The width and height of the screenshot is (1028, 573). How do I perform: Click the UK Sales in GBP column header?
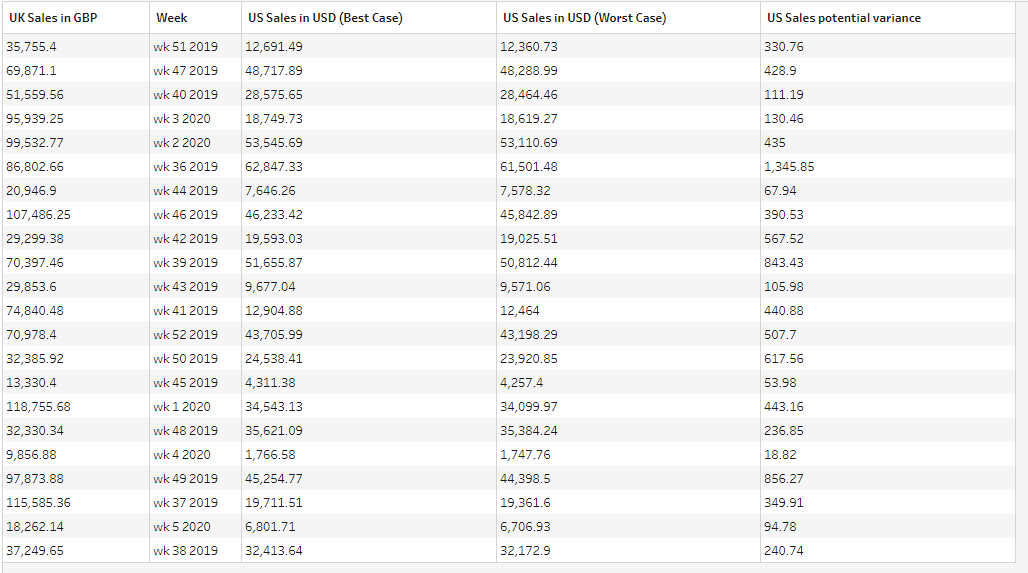(53, 18)
